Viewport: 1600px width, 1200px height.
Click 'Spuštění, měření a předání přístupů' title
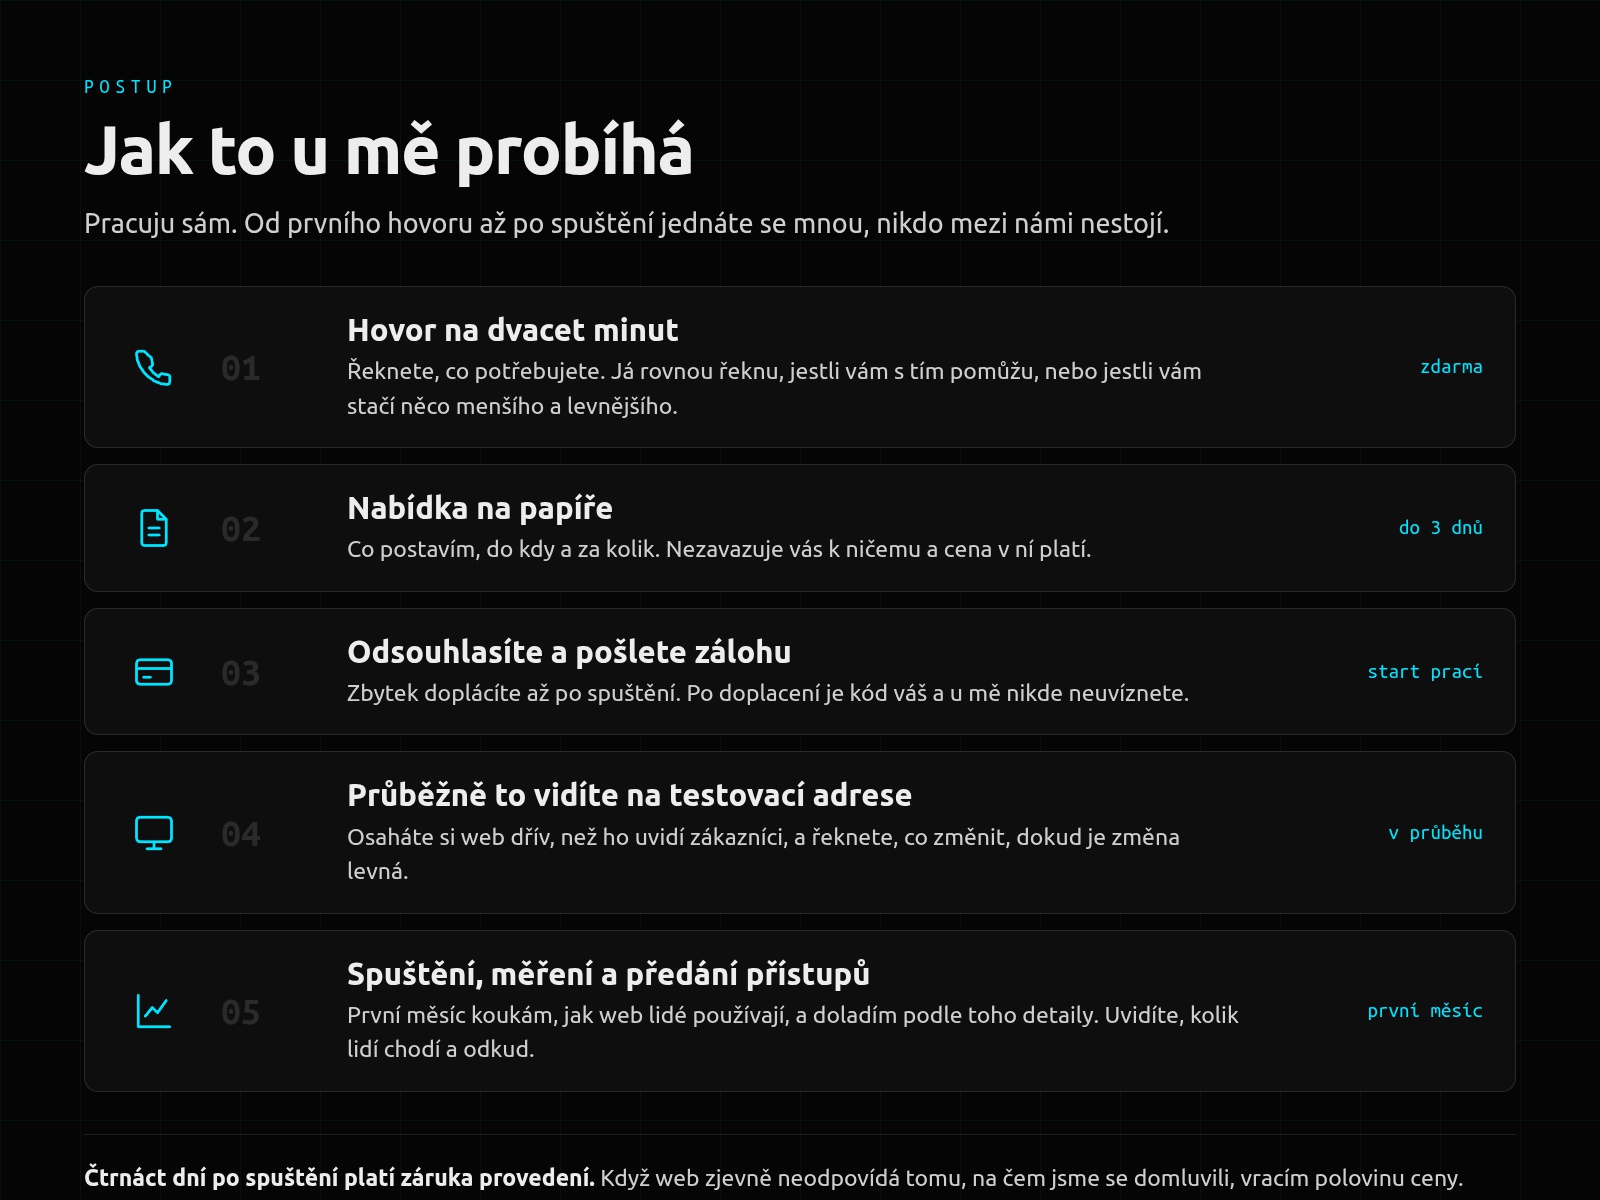(x=608, y=974)
